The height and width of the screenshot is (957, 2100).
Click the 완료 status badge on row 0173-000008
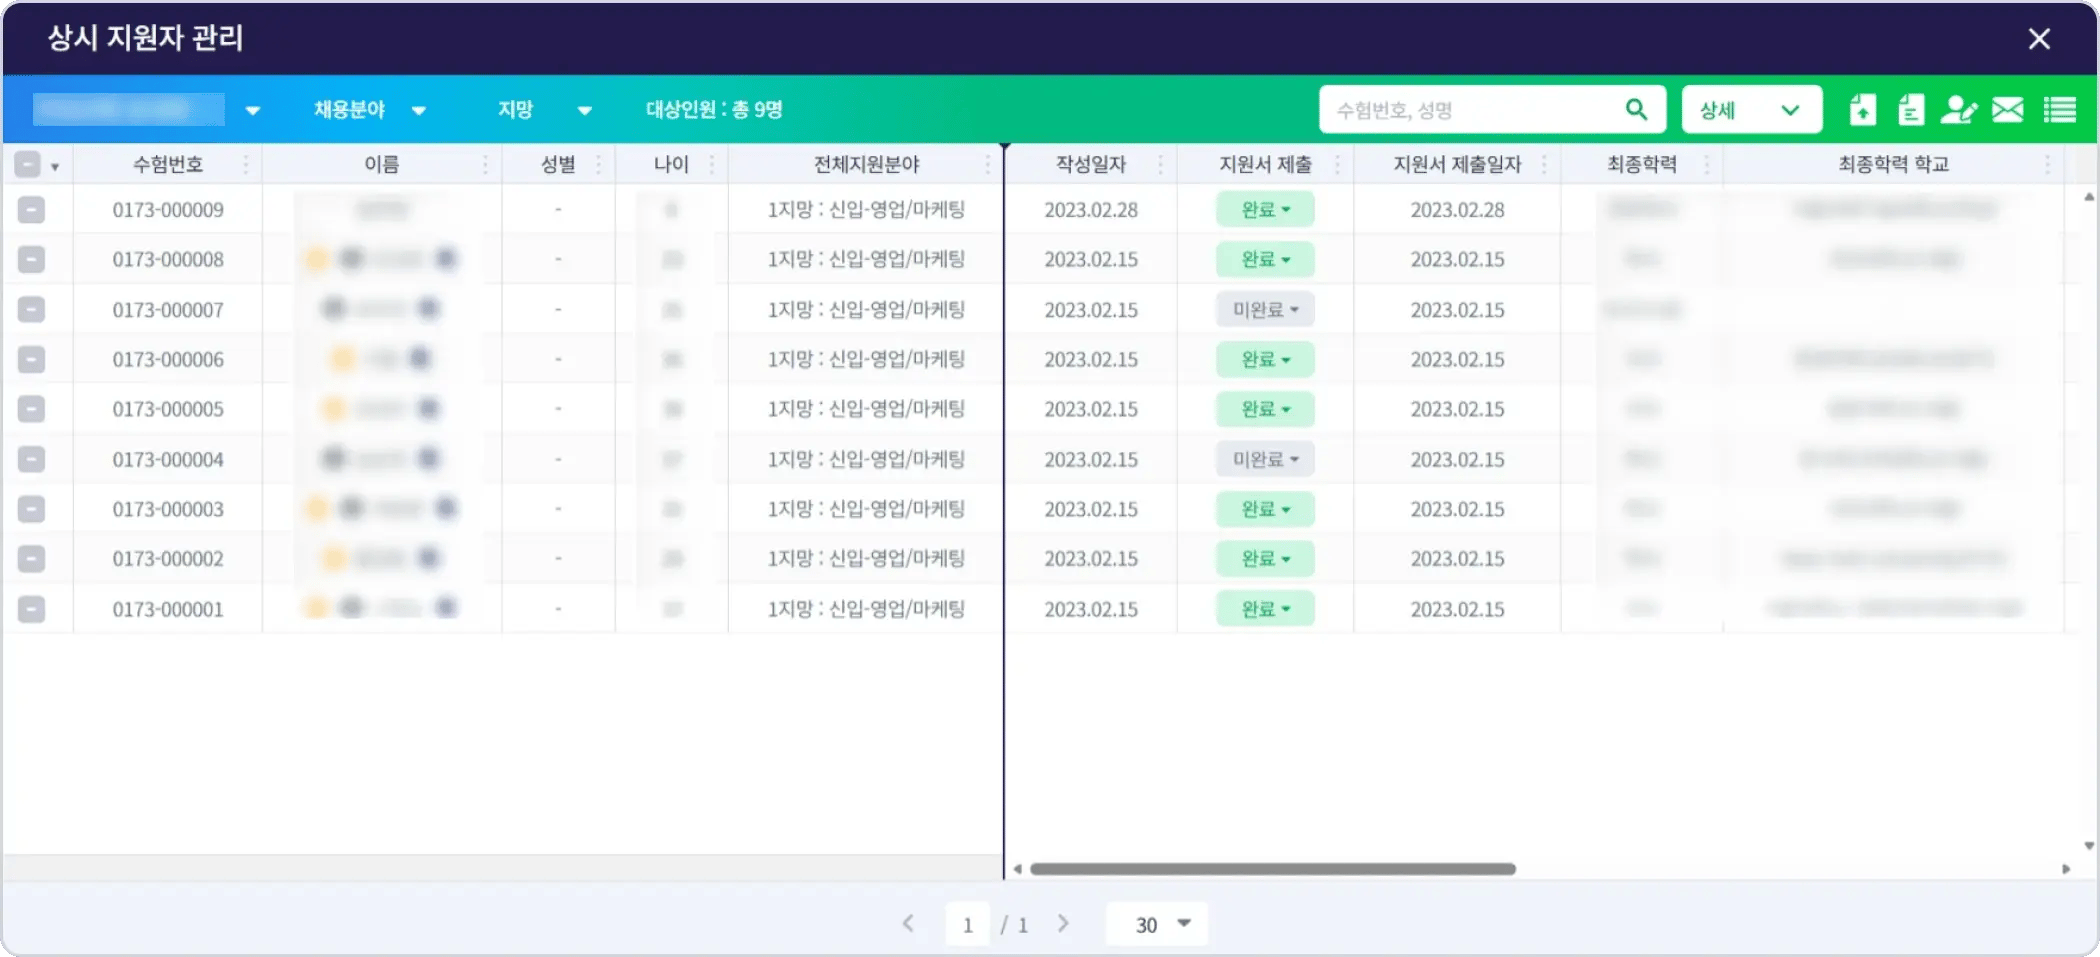pos(1264,259)
